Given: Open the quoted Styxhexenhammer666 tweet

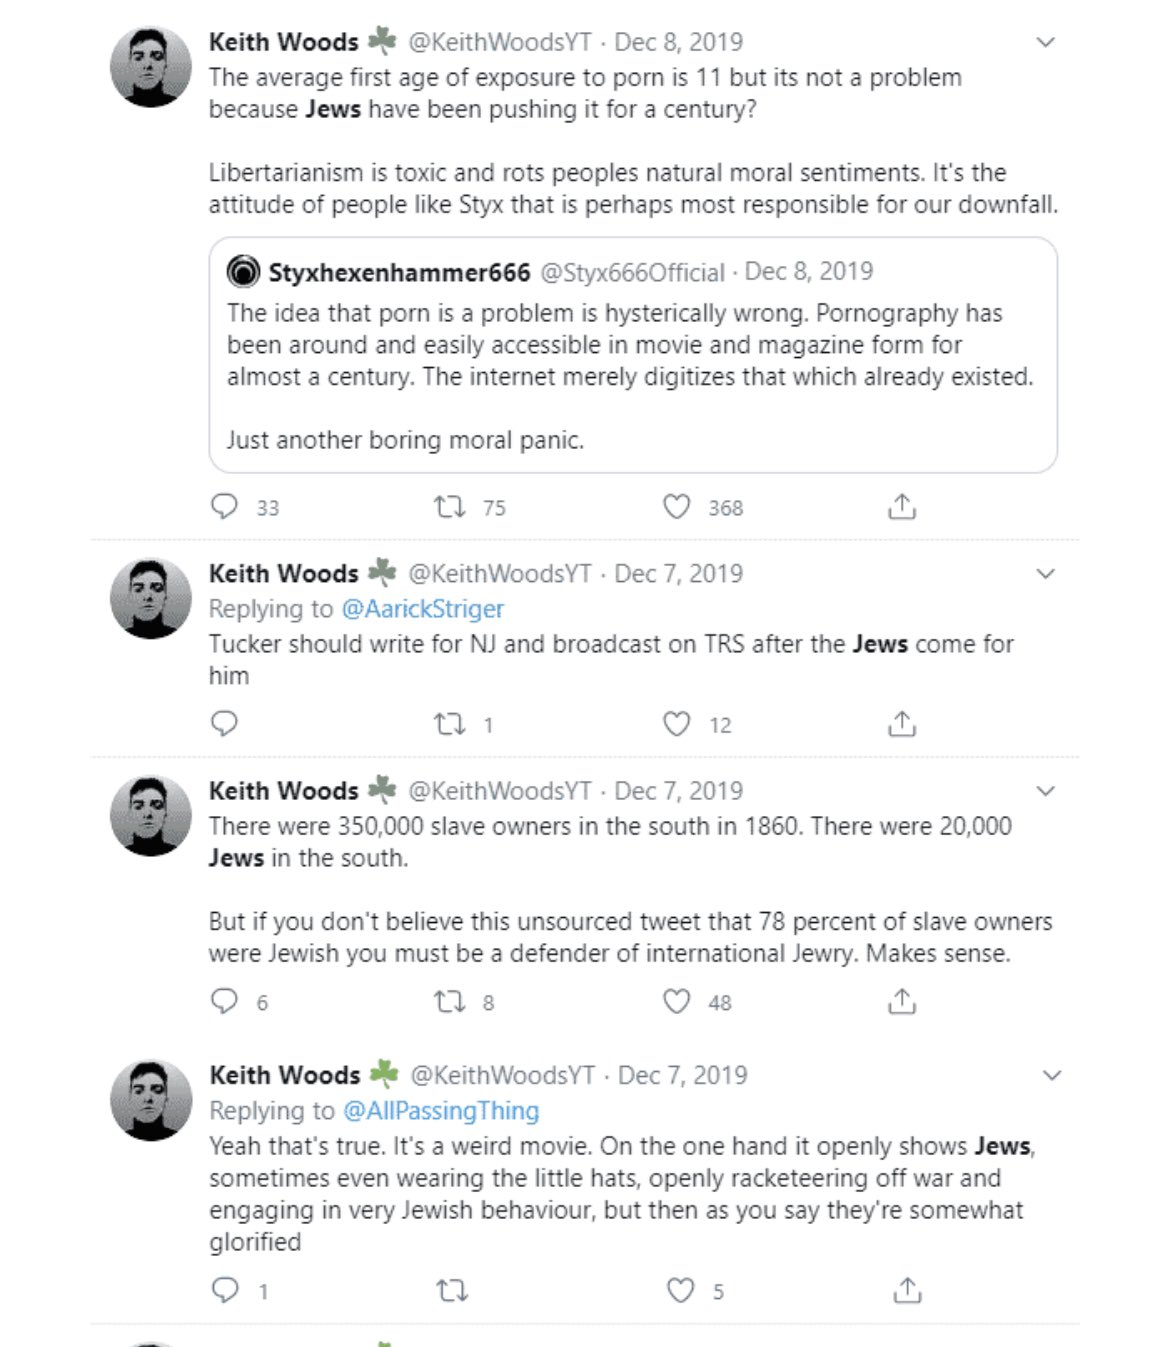Looking at the screenshot, I should 633,355.
